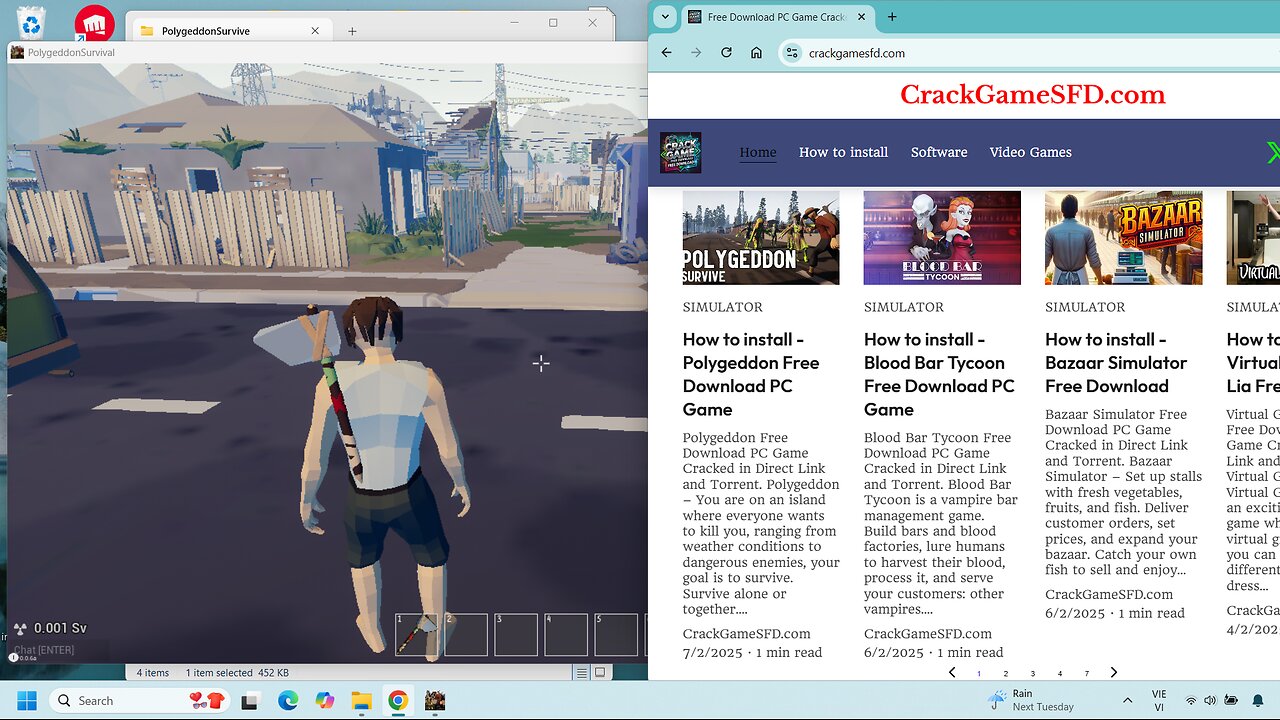Switch File Explorer to large icons view

click(600, 673)
